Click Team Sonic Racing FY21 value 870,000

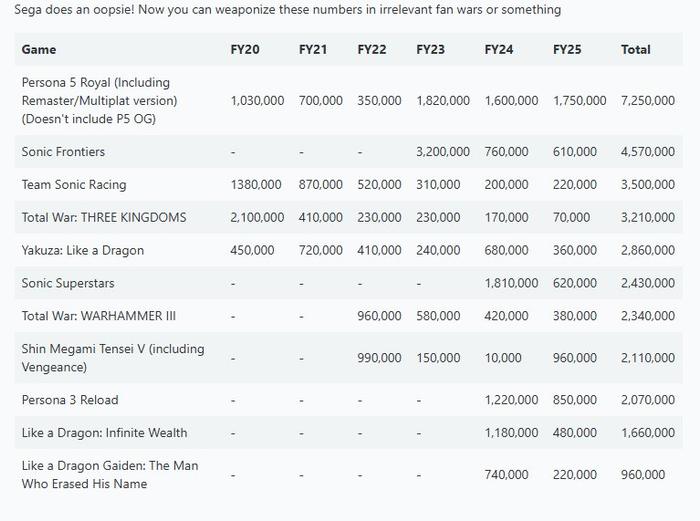coord(321,184)
